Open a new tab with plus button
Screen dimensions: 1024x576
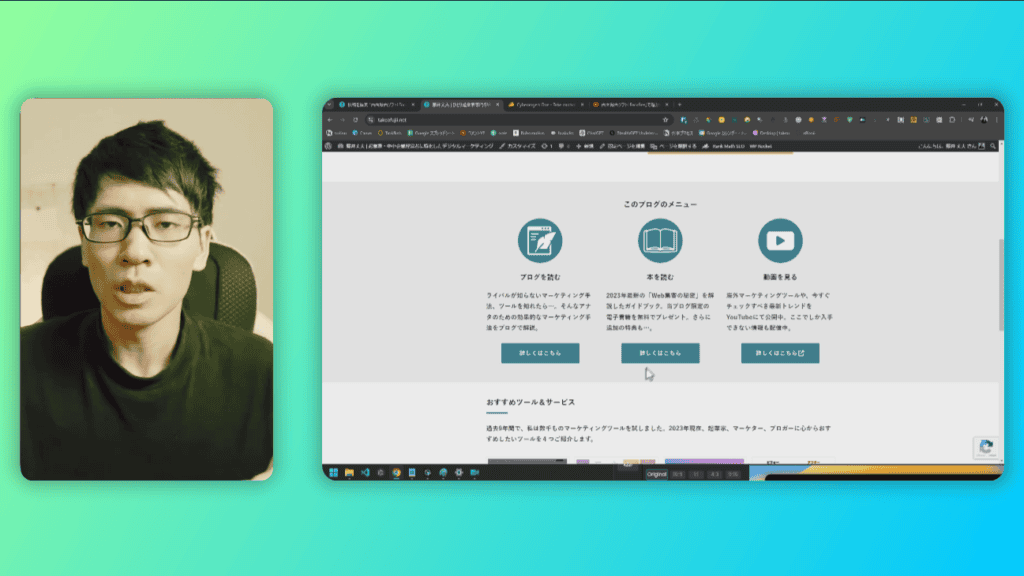point(680,104)
